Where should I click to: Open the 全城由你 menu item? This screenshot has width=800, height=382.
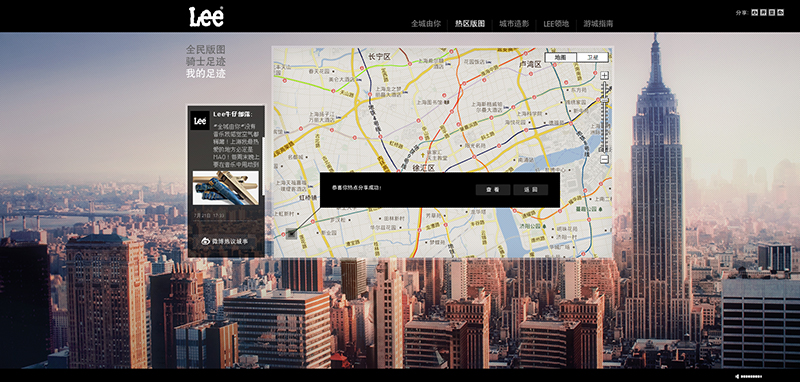[x=426, y=23]
